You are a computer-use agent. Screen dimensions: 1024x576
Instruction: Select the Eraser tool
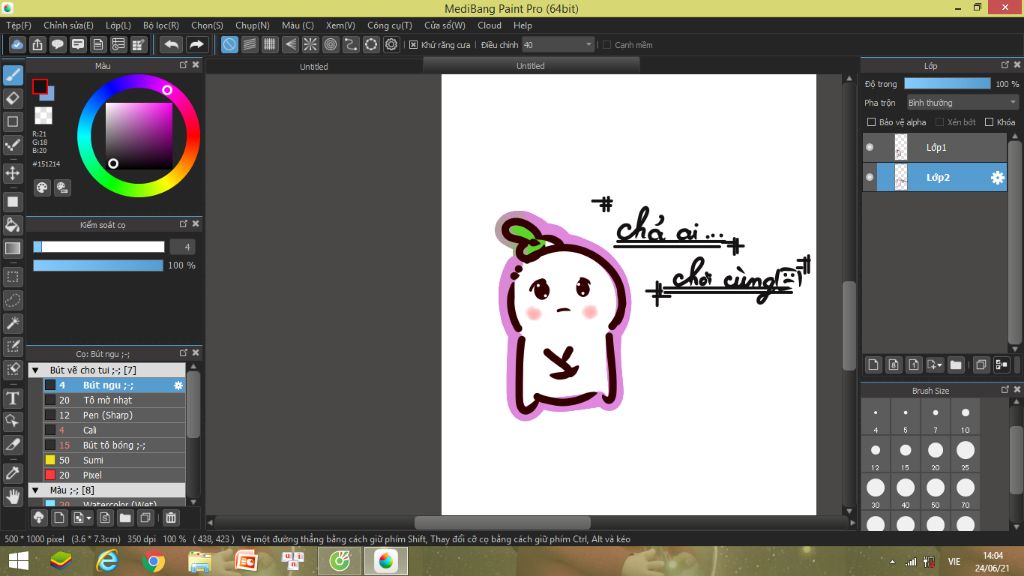coord(12,99)
